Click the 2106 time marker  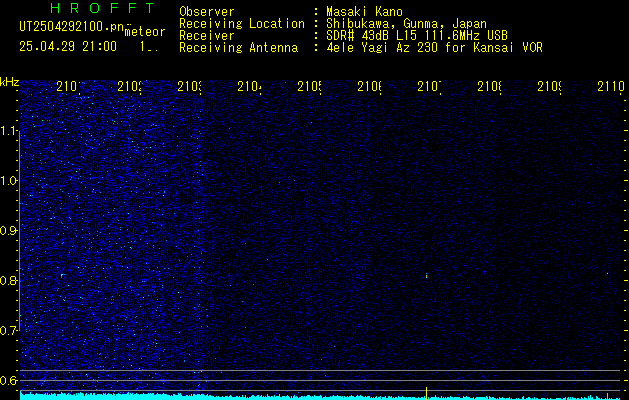(x=369, y=86)
